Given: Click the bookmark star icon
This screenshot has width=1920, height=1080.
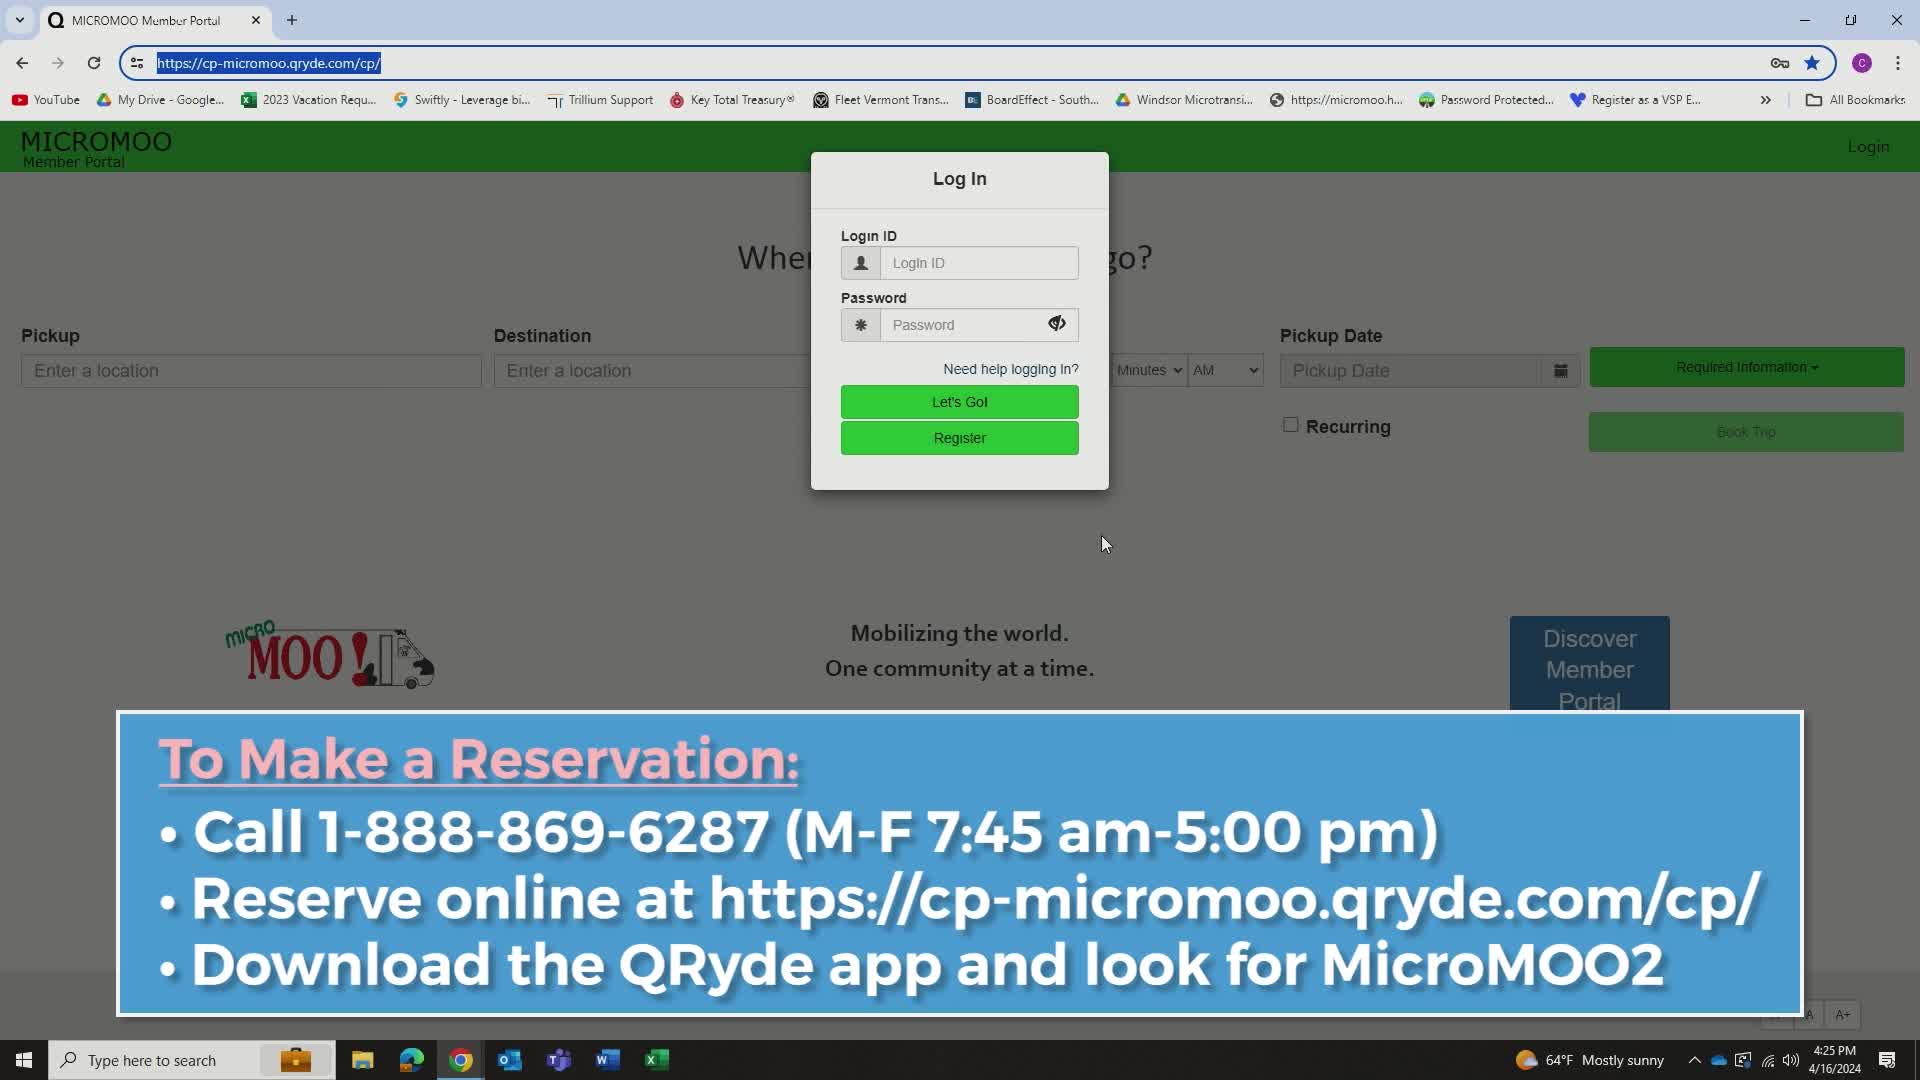Looking at the screenshot, I should [1812, 63].
